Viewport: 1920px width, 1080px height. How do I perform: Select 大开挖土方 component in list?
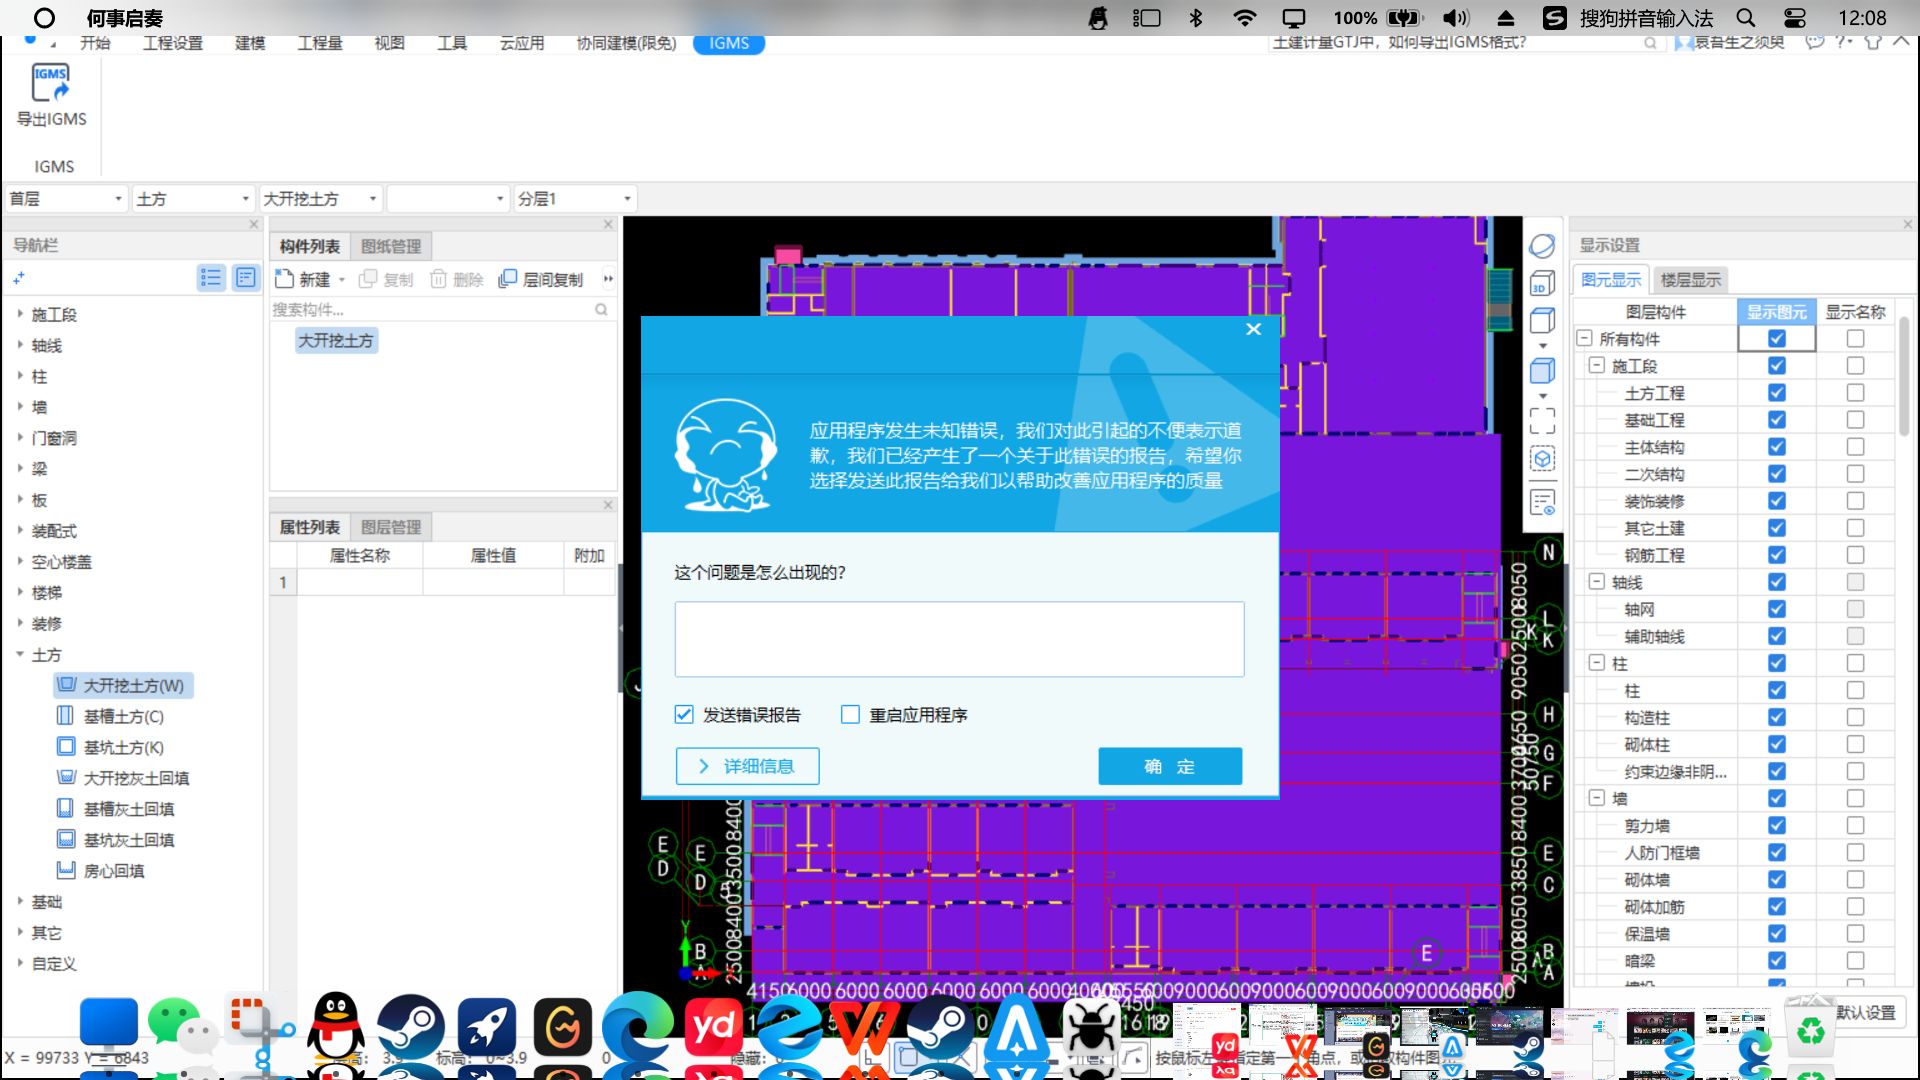point(336,340)
